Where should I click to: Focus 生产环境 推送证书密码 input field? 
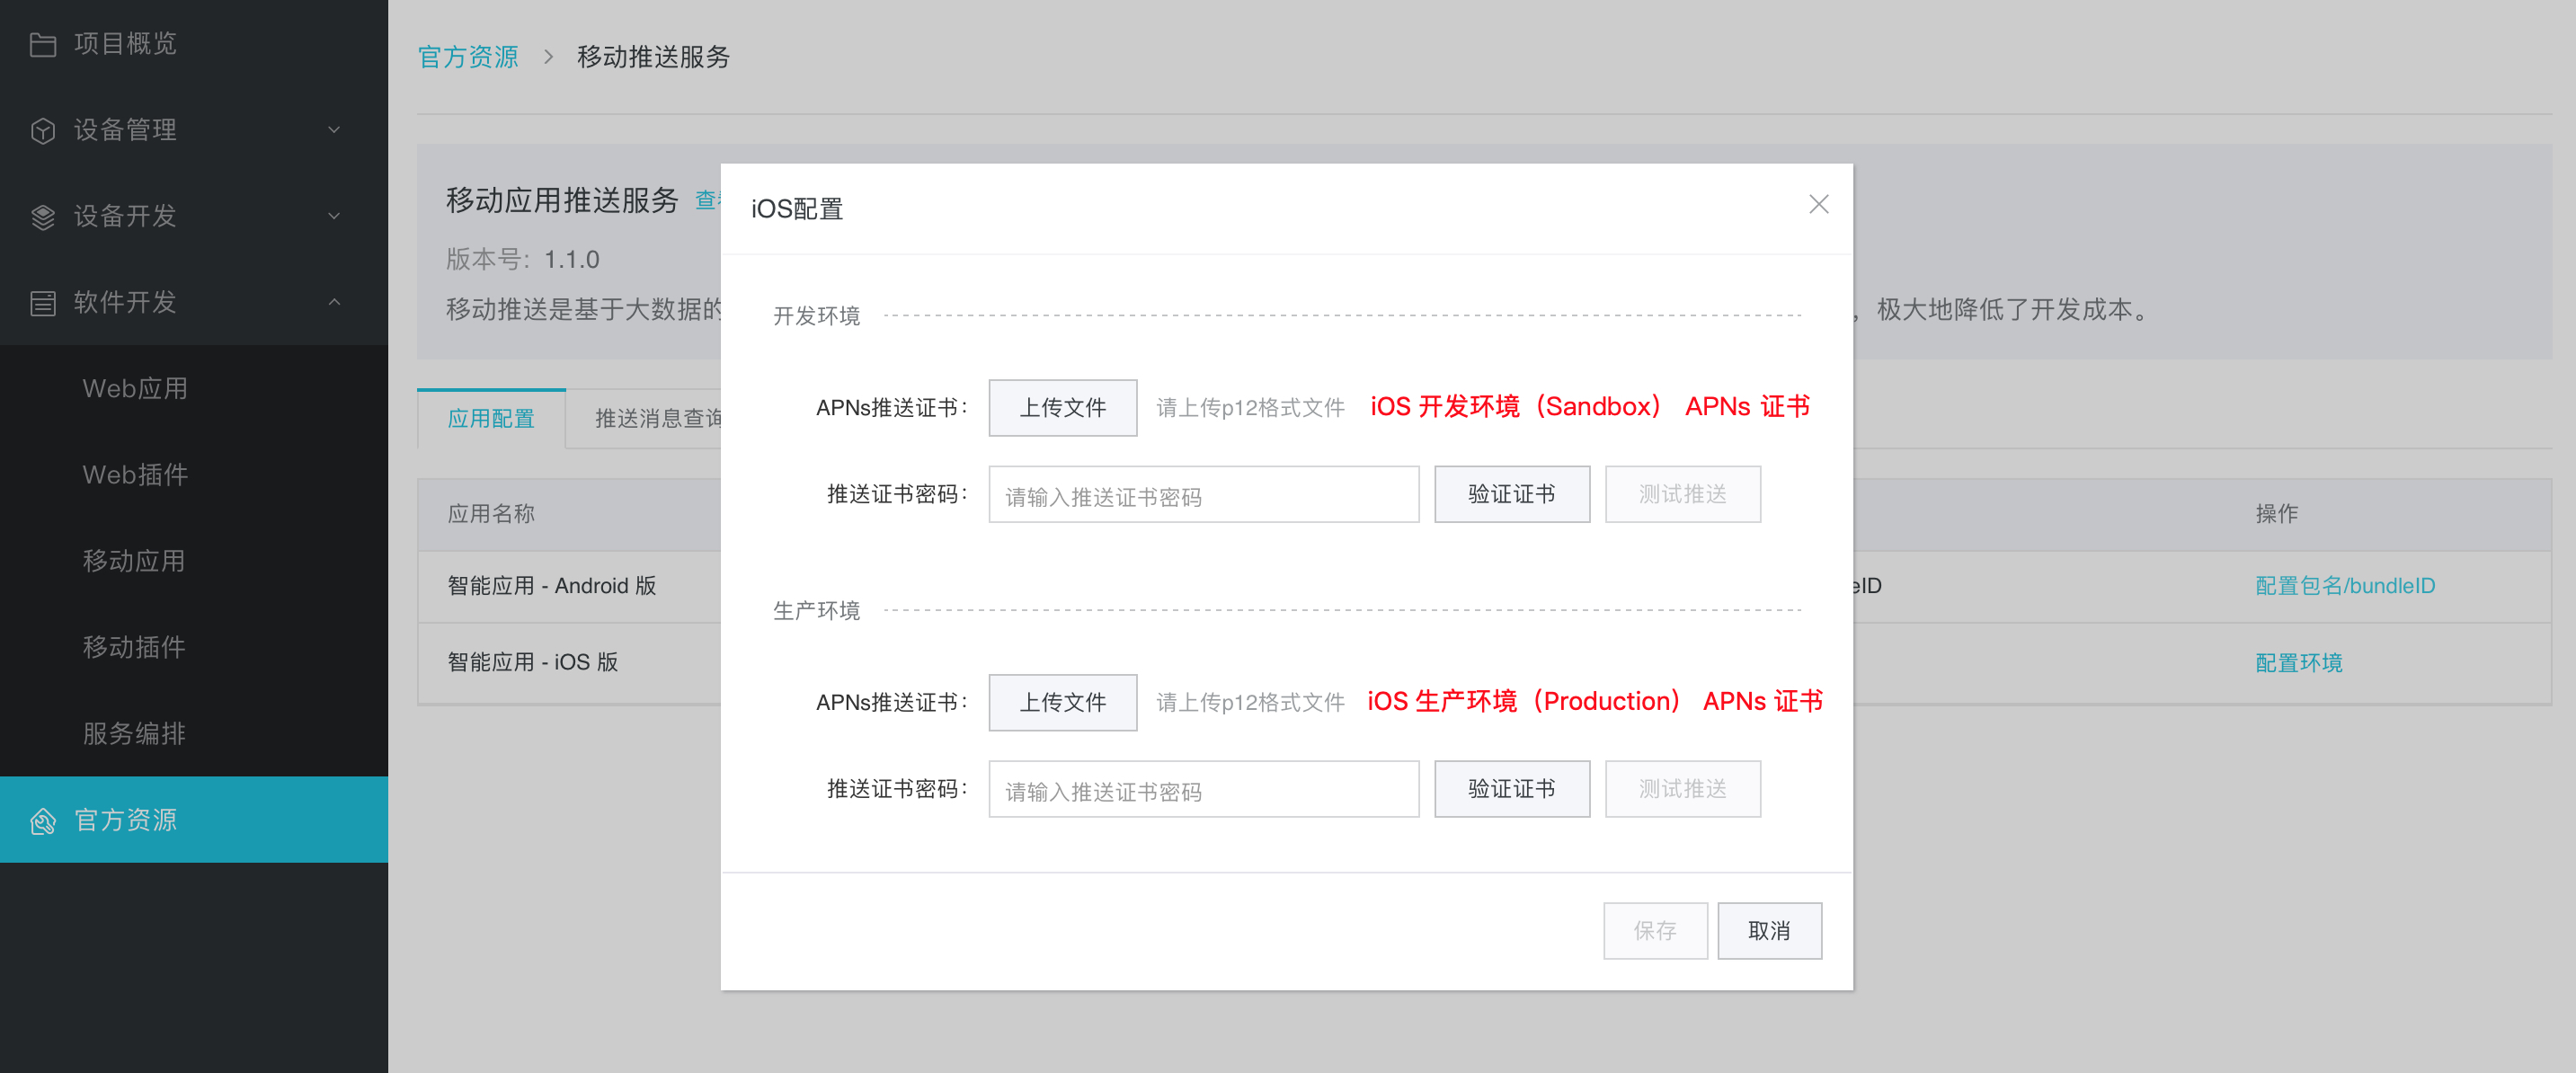[1203, 789]
